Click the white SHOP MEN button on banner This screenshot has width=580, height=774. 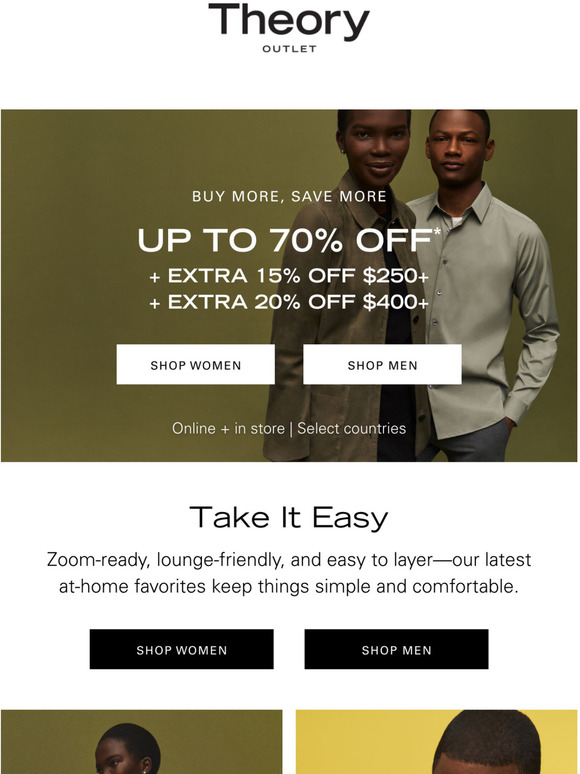(x=382, y=364)
